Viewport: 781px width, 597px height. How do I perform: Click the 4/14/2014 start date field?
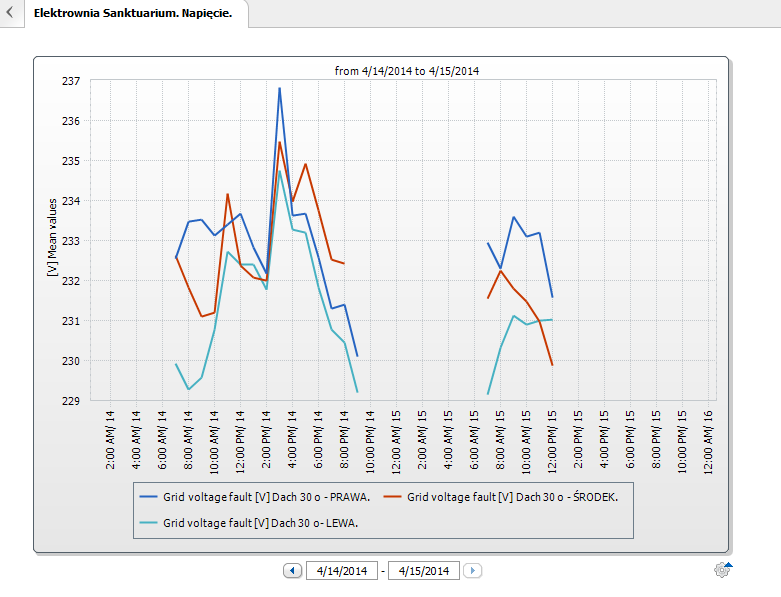342,571
